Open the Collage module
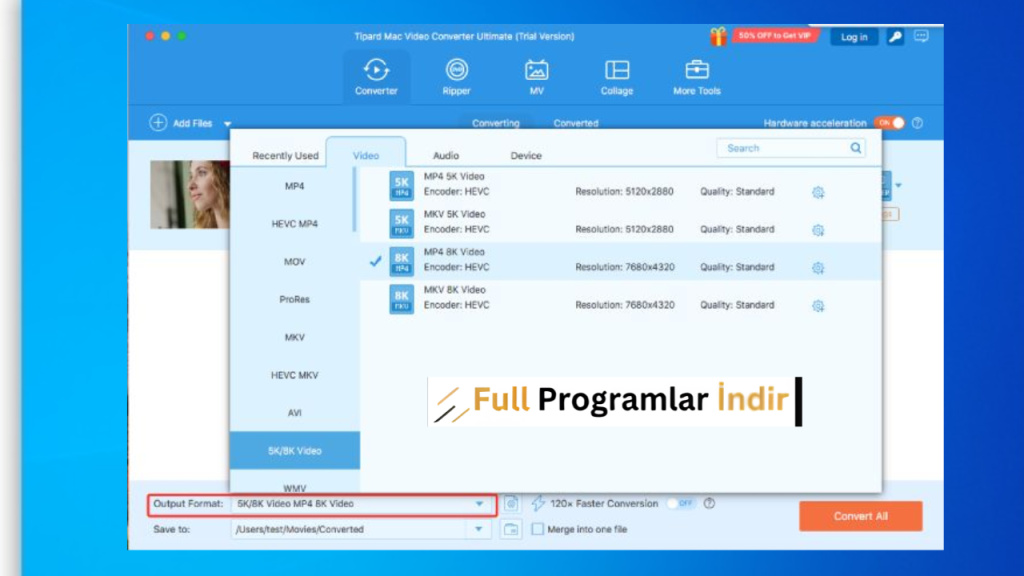 pyautogui.click(x=616, y=77)
